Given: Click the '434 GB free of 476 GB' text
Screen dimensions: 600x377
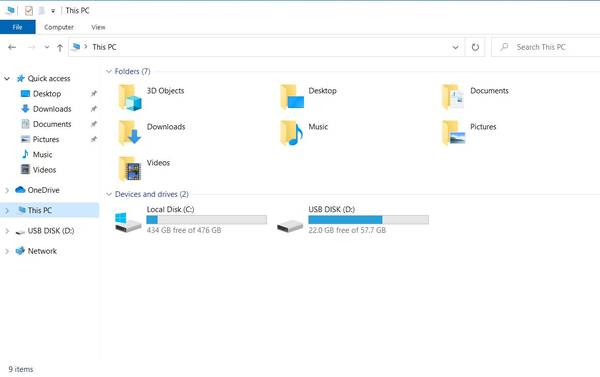Looking at the screenshot, I should coord(184,230).
